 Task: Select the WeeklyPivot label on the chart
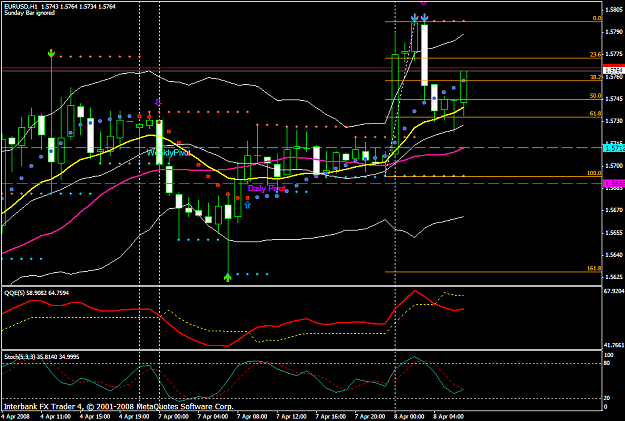[x=169, y=153]
